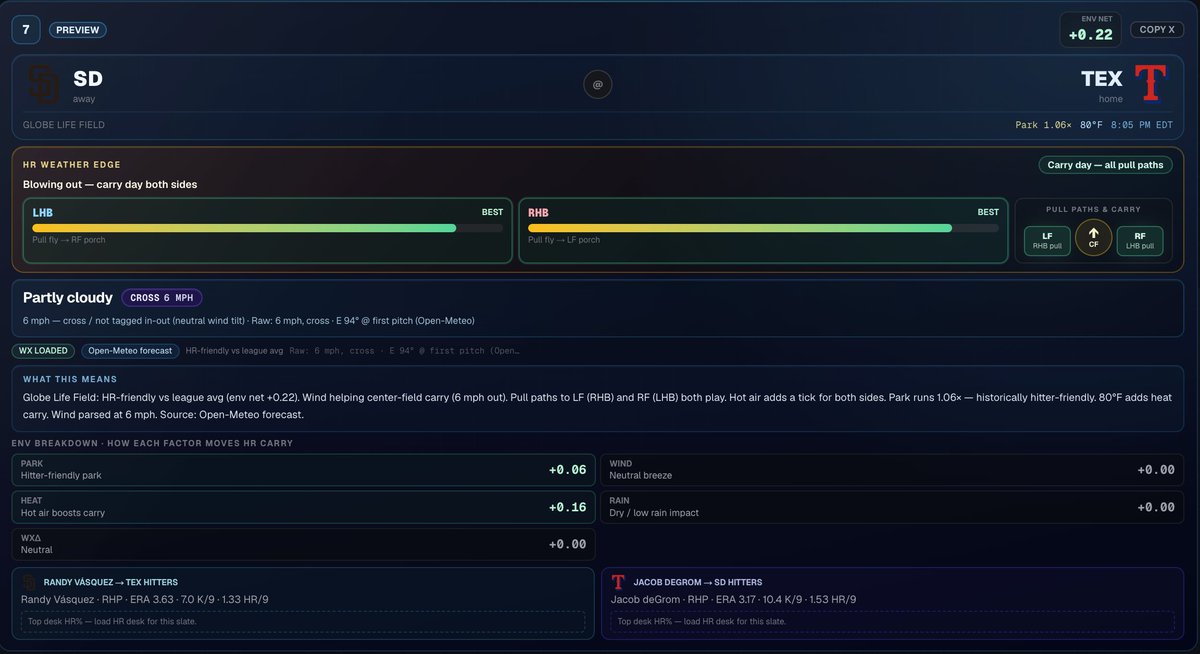Click the HR WEATHER EDGE heading
Image resolution: width=1200 pixels, height=654 pixels.
click(72, 165)
